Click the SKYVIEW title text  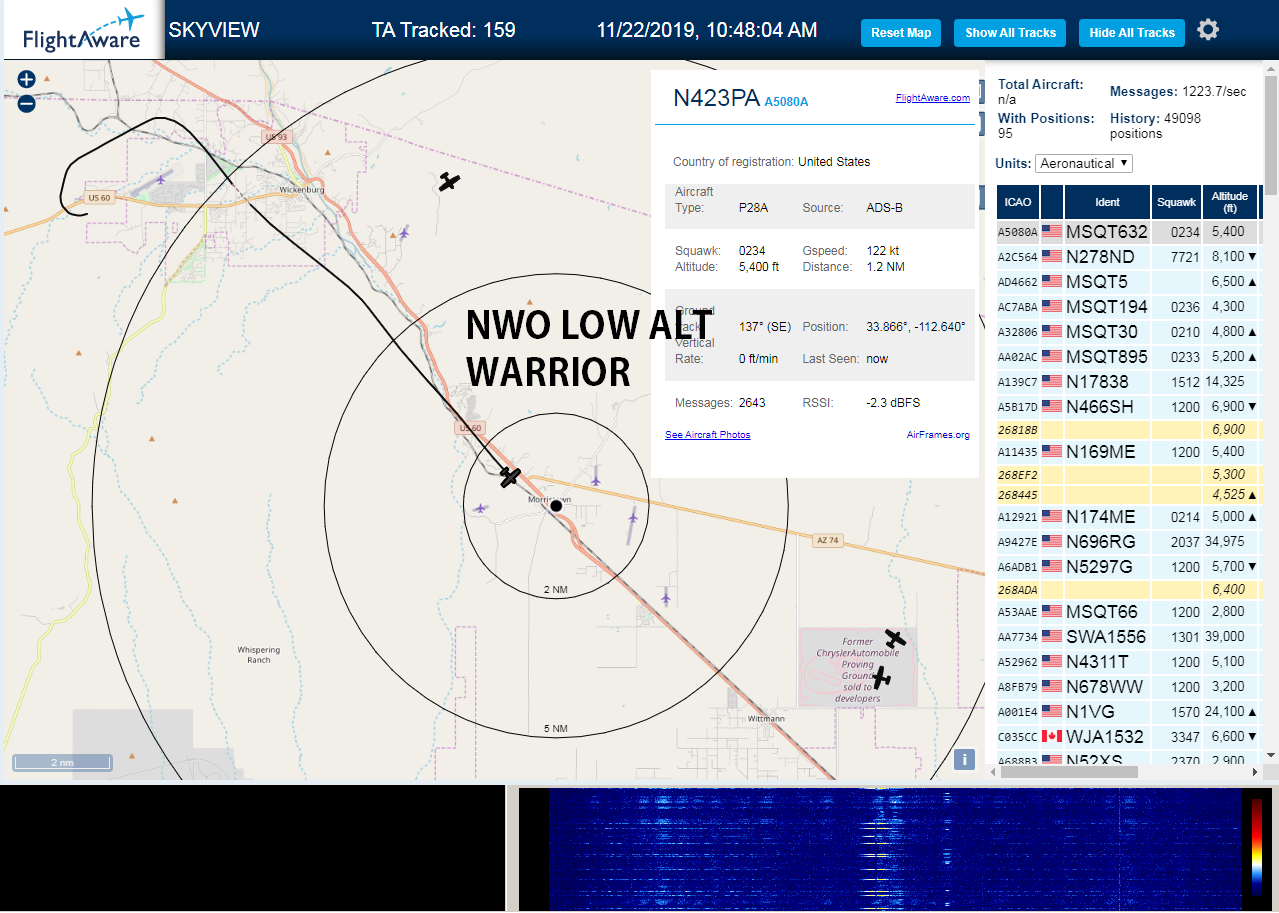[x=214, y=30]
